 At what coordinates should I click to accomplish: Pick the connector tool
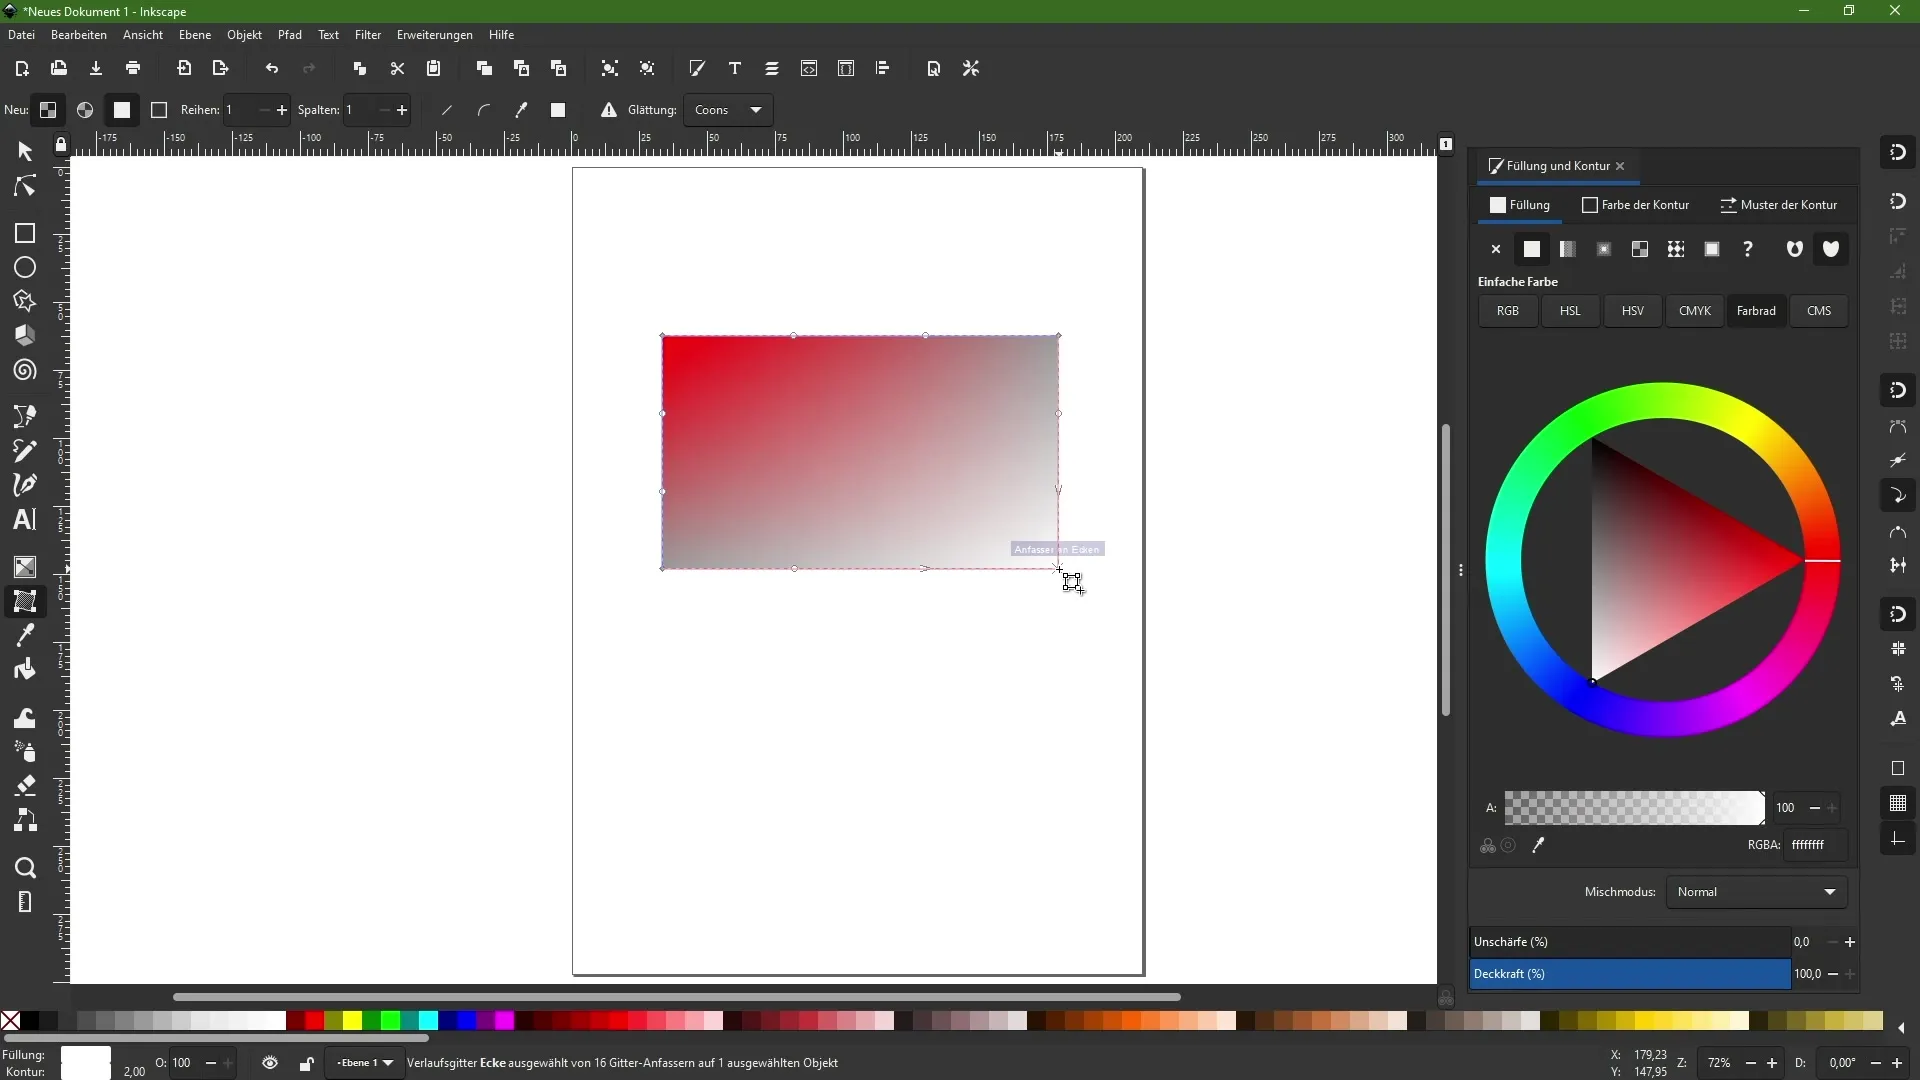(25, 820)
